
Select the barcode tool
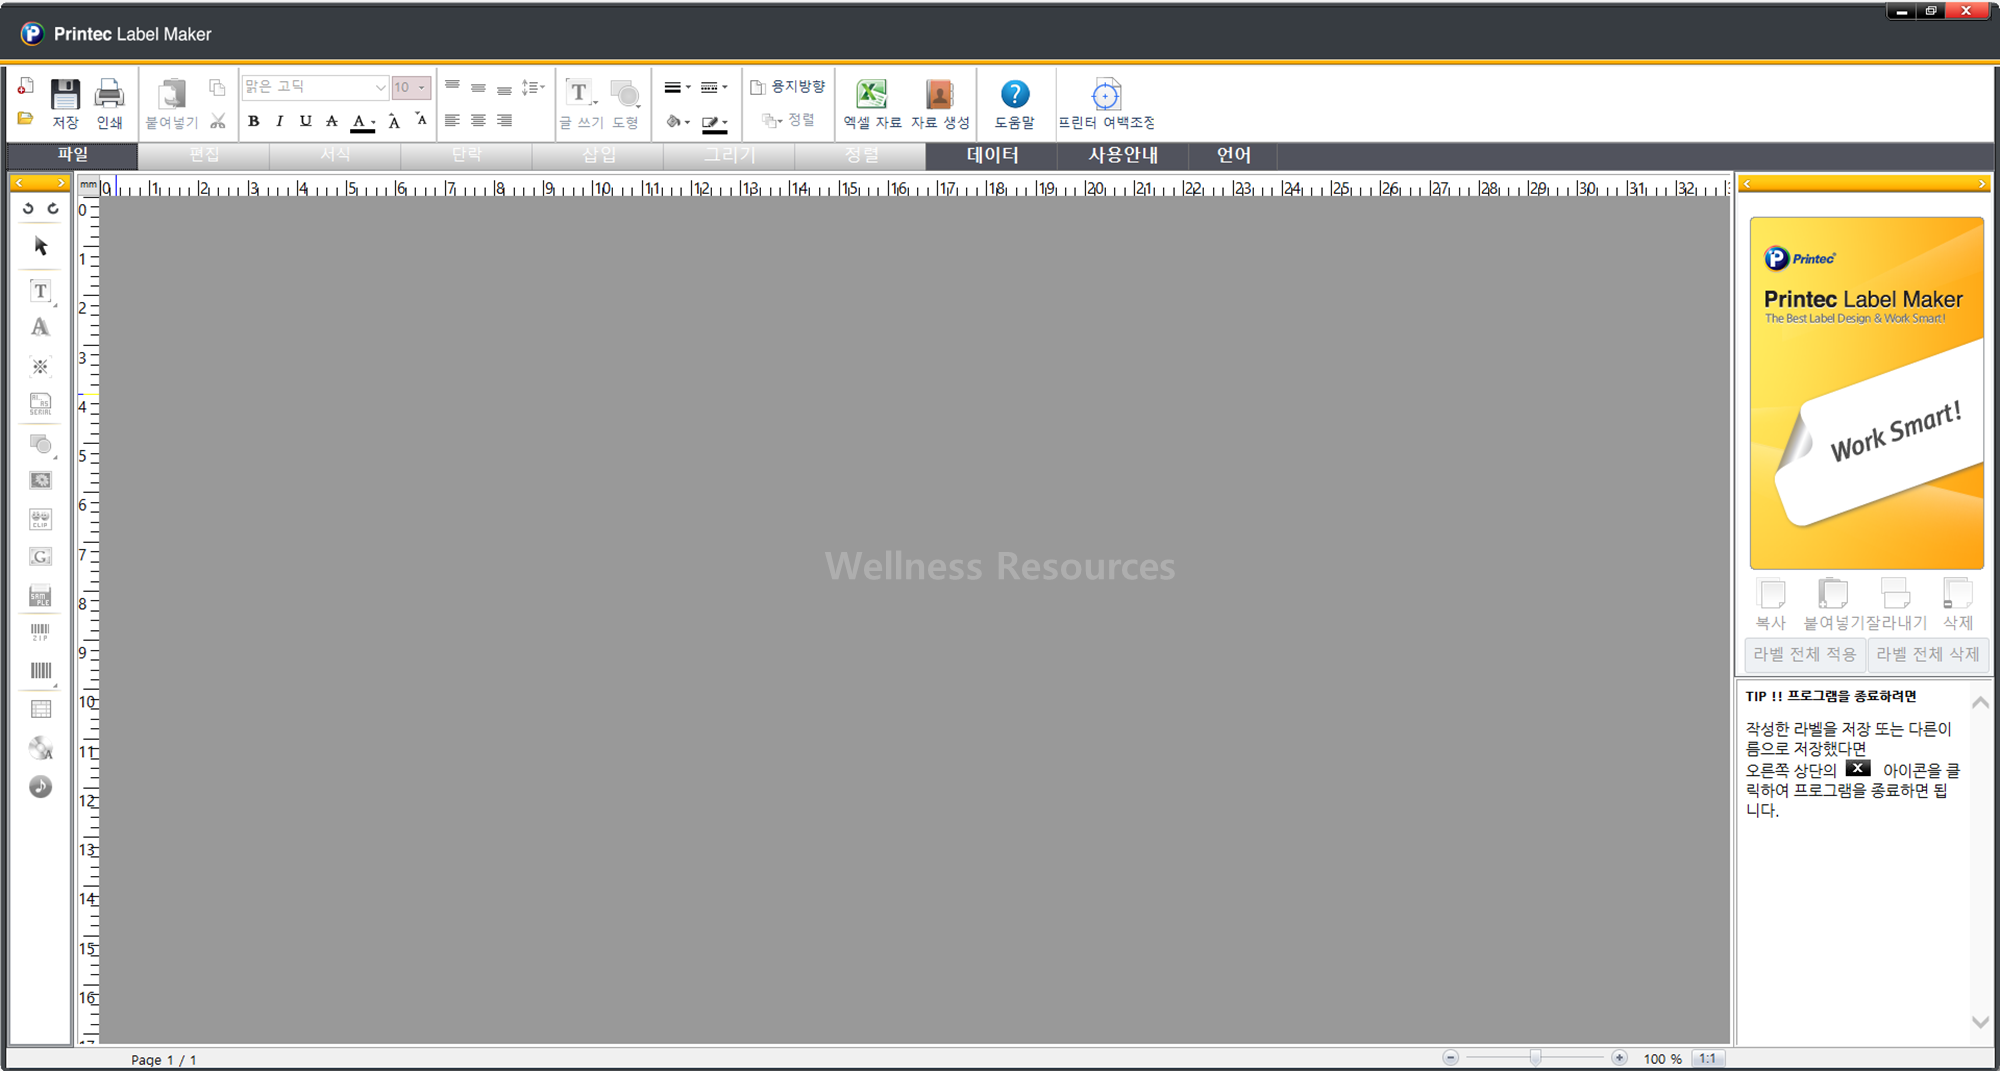(x=41, y=671)
